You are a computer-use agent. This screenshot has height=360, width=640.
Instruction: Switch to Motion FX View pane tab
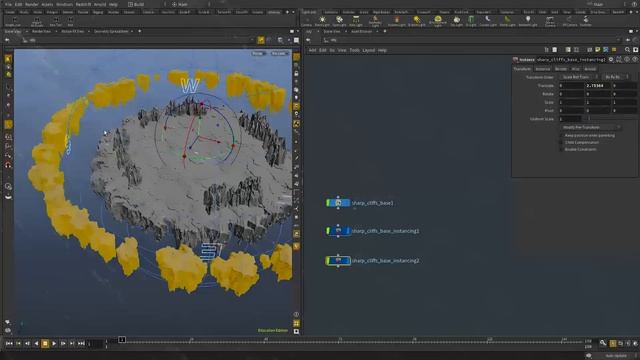73,31
